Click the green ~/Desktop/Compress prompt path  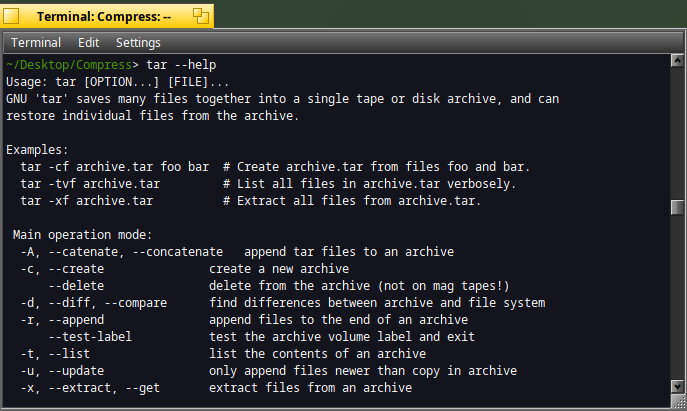point(69,65)
